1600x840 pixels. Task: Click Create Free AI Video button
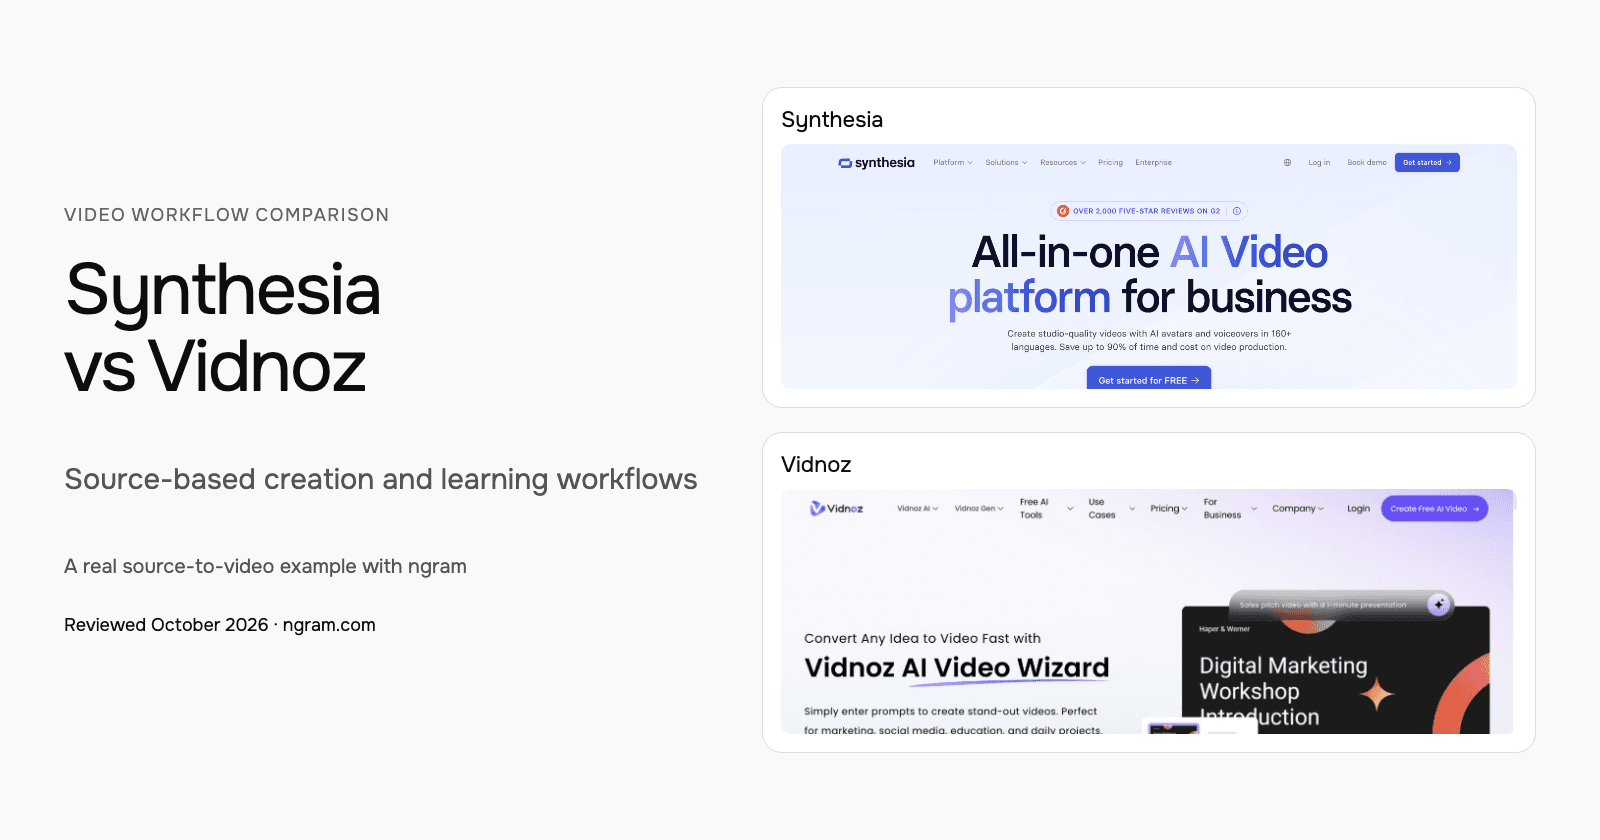pyautogui.click(x=1434, y=509)
